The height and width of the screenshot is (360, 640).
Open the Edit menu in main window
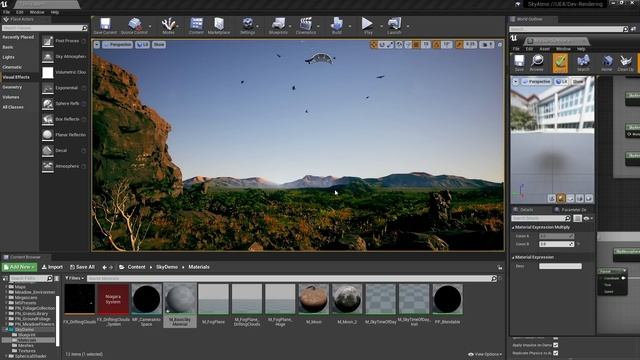click(20, 12)
